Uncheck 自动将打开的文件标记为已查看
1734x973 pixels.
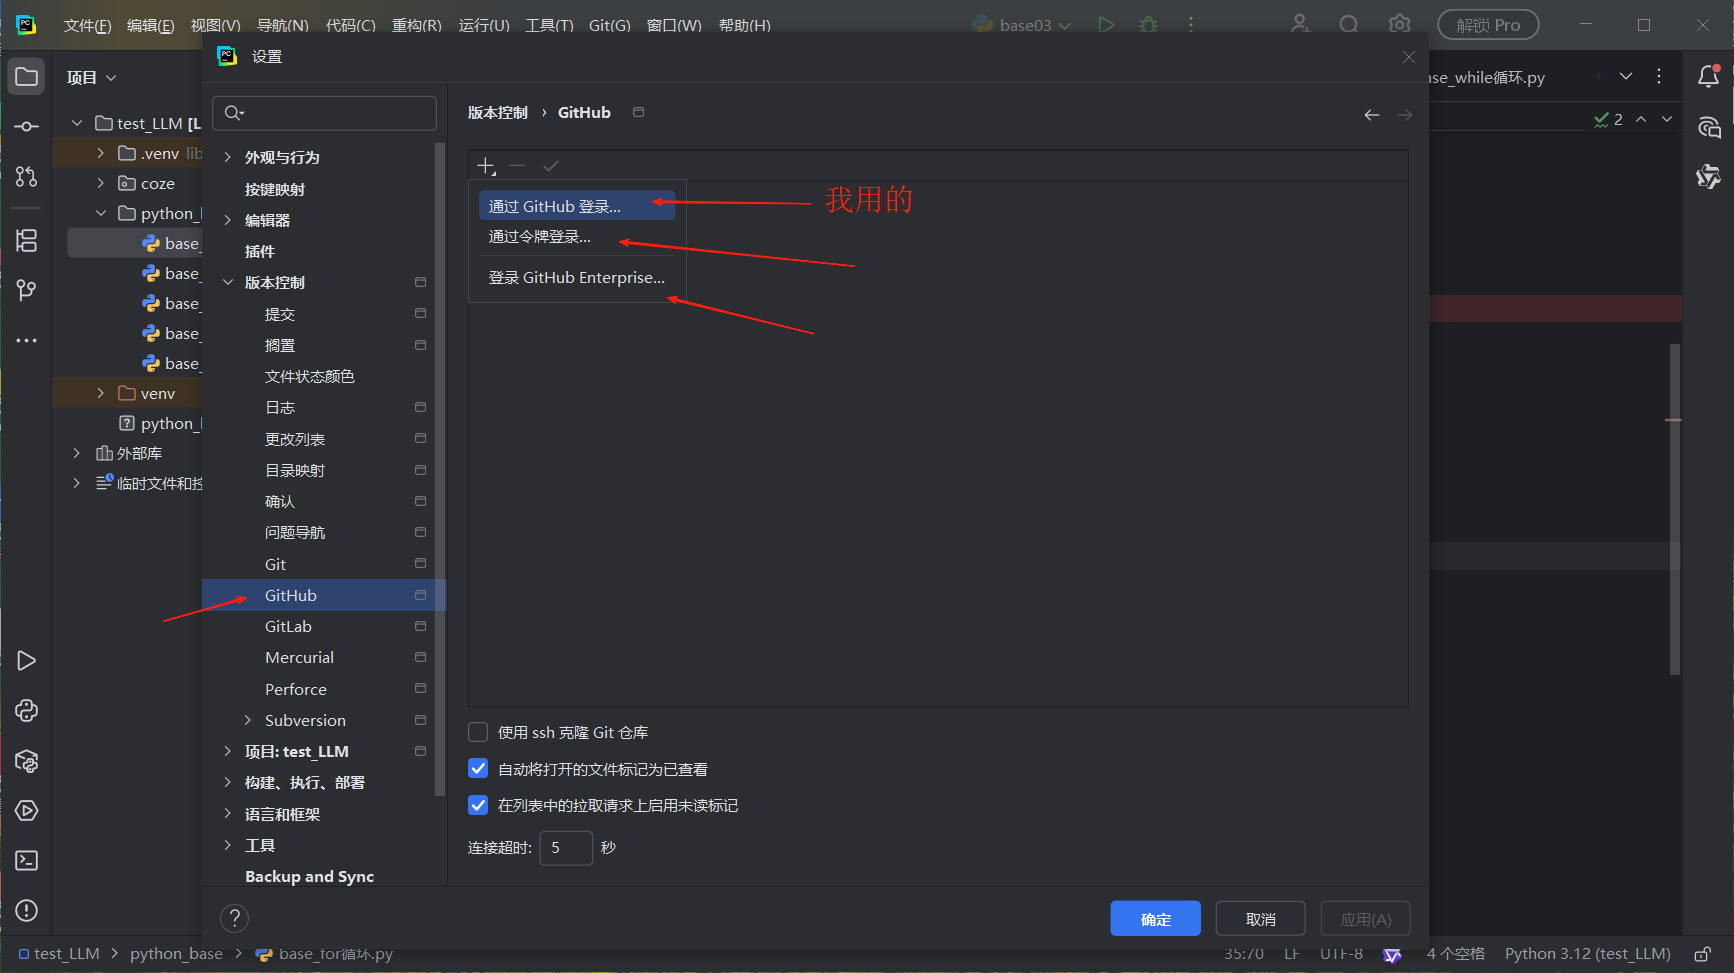click(x=478, y=769)
